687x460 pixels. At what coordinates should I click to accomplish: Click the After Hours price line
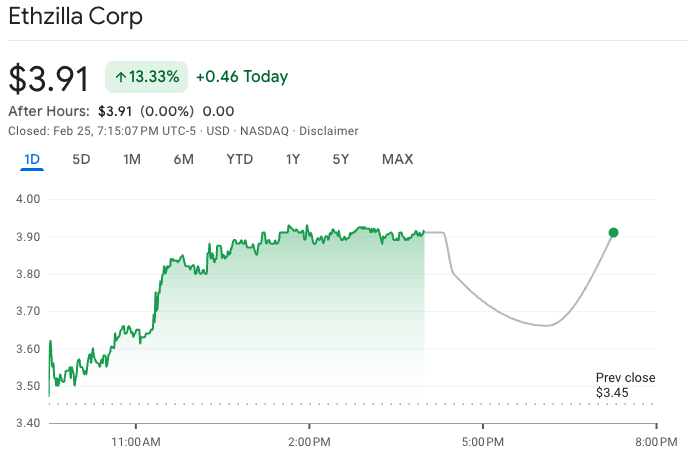(121, 111)
